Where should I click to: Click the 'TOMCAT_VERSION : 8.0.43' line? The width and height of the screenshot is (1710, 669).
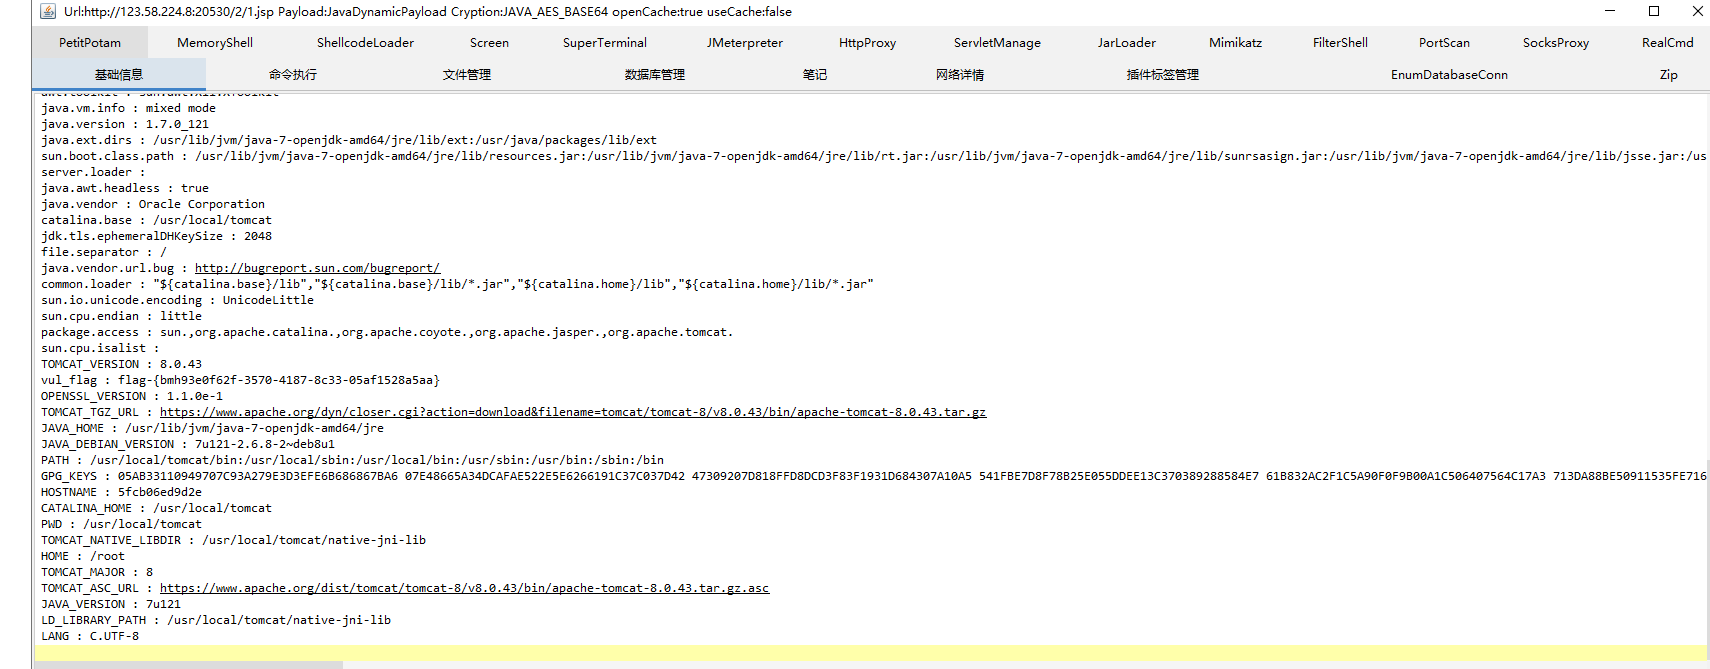pos(121,364)
